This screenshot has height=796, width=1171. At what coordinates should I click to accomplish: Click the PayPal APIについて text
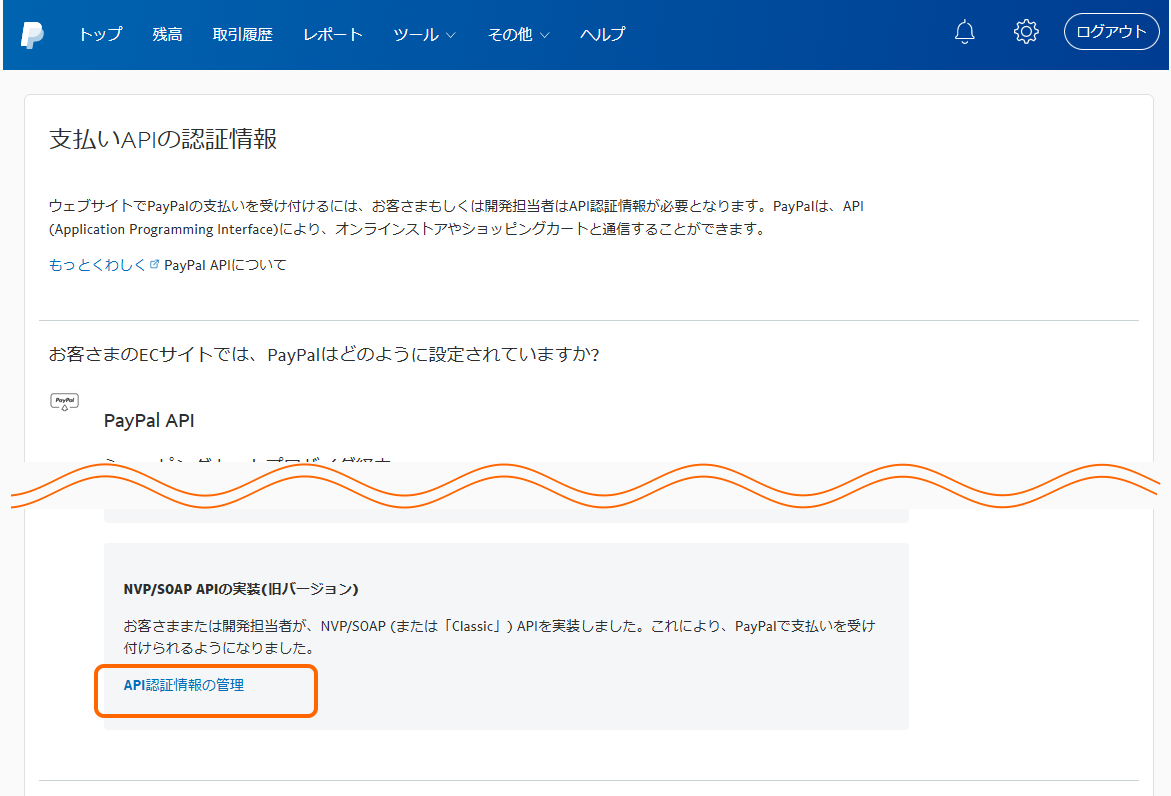tap(225, 265)
